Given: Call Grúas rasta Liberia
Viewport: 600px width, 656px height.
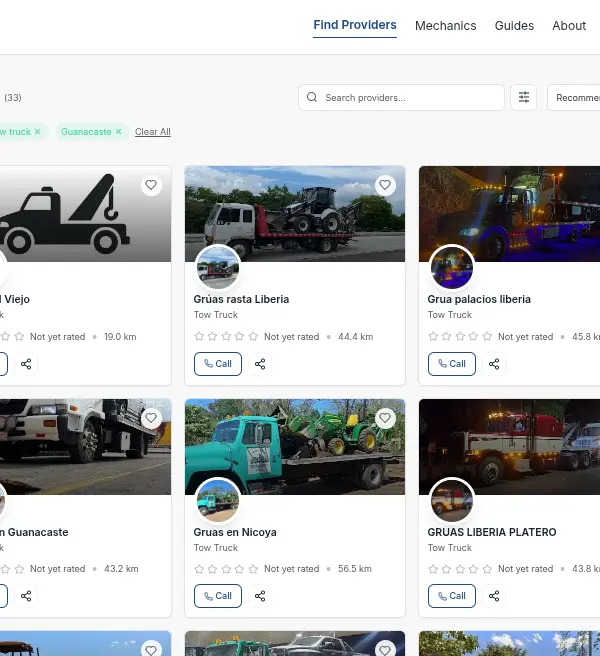Looking at the screenshot, I should [218, 364].
